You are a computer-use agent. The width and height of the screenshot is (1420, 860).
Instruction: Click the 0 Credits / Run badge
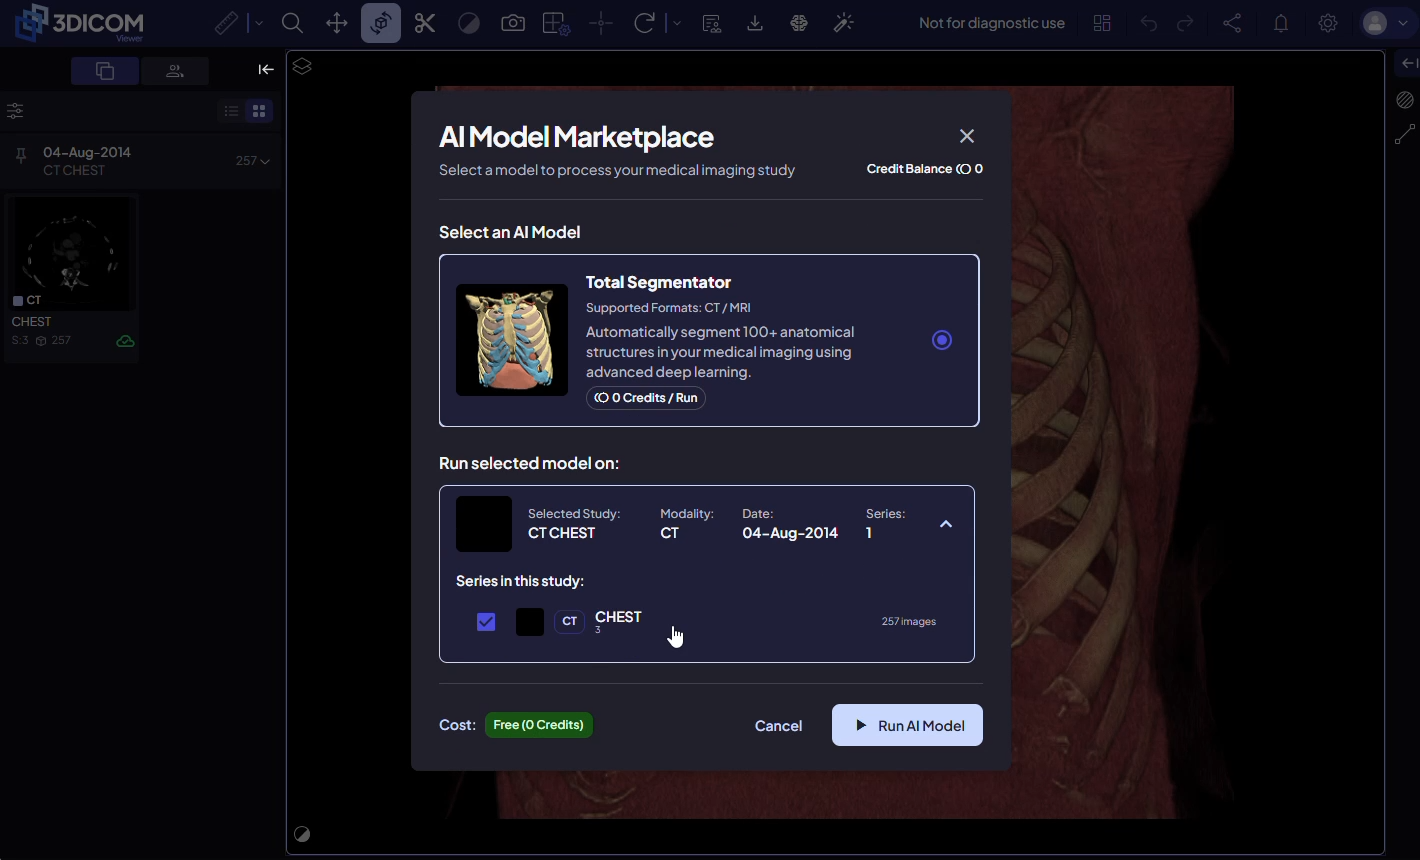point(646,398)
